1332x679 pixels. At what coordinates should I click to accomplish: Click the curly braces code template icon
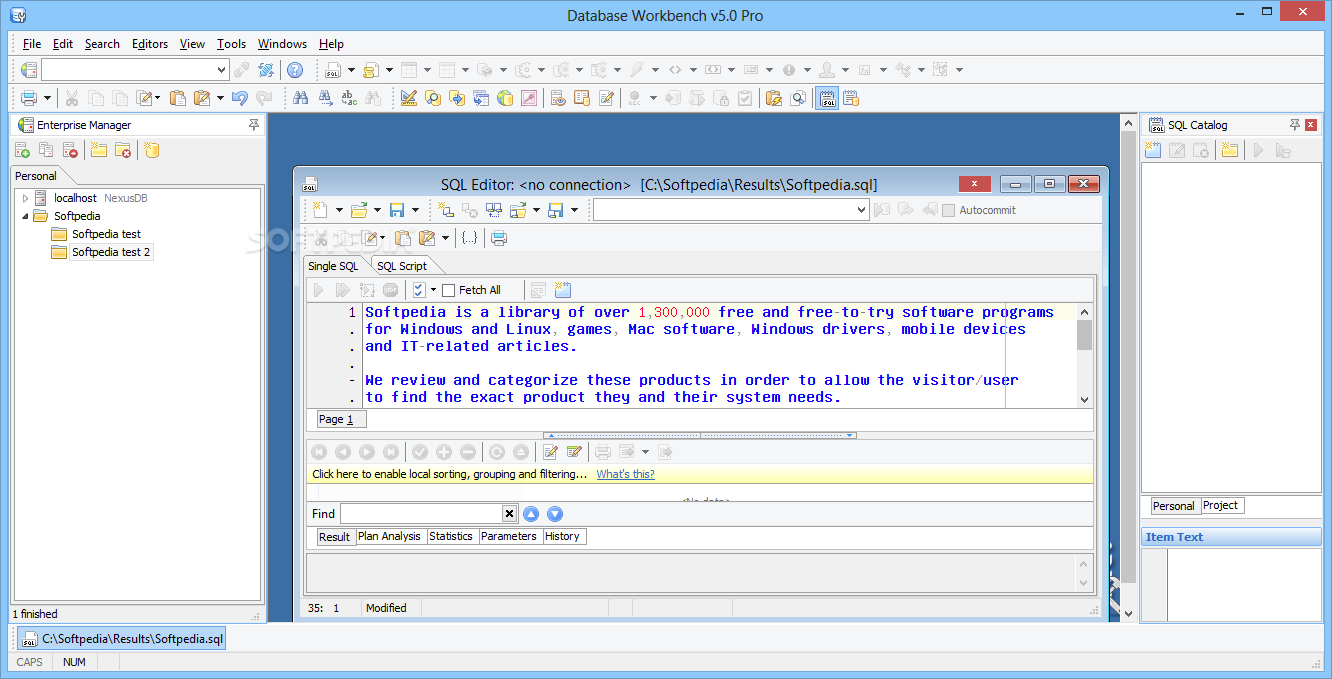click(469, 238)
